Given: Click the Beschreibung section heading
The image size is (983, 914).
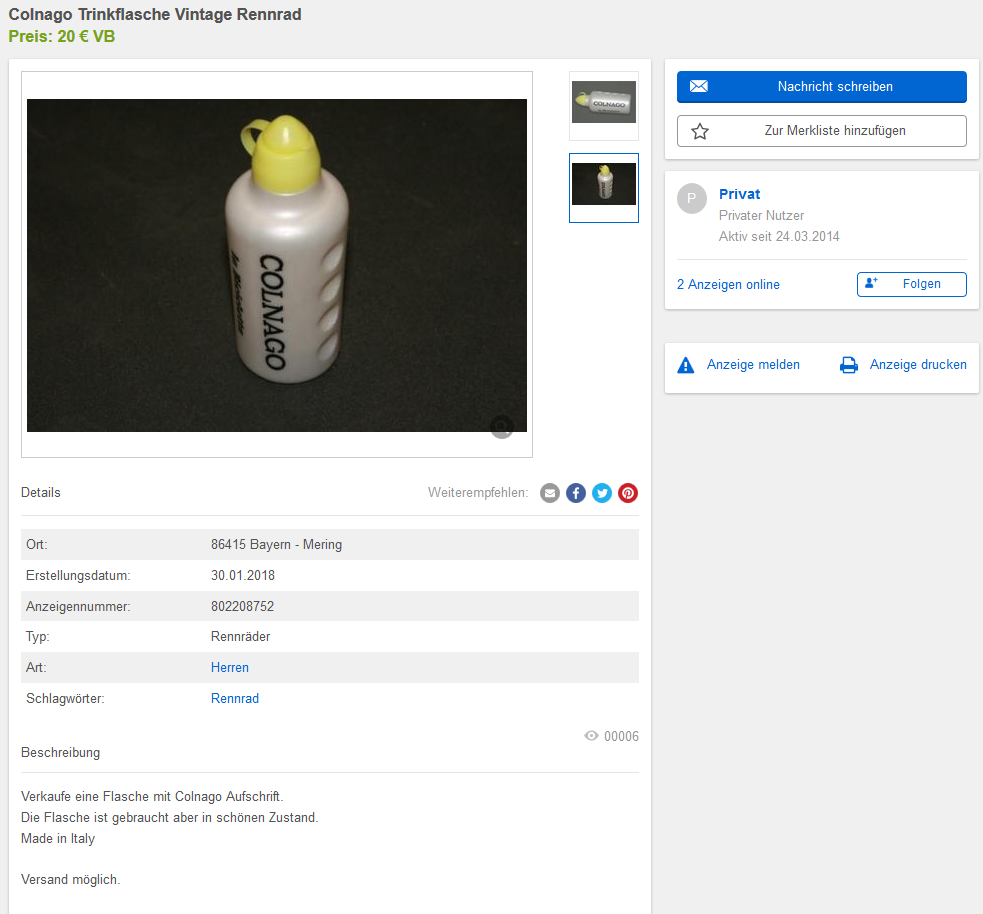Looking at the screenshot, I should click(x=60, y=752).
